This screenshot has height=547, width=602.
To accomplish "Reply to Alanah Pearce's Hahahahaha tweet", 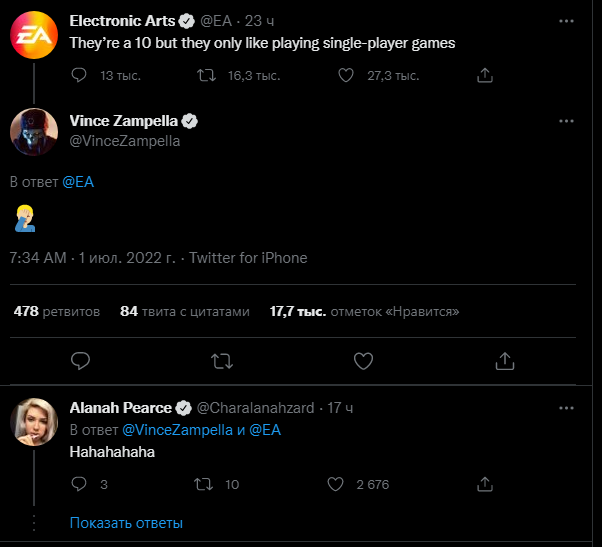I will click(x=82, y=485).
